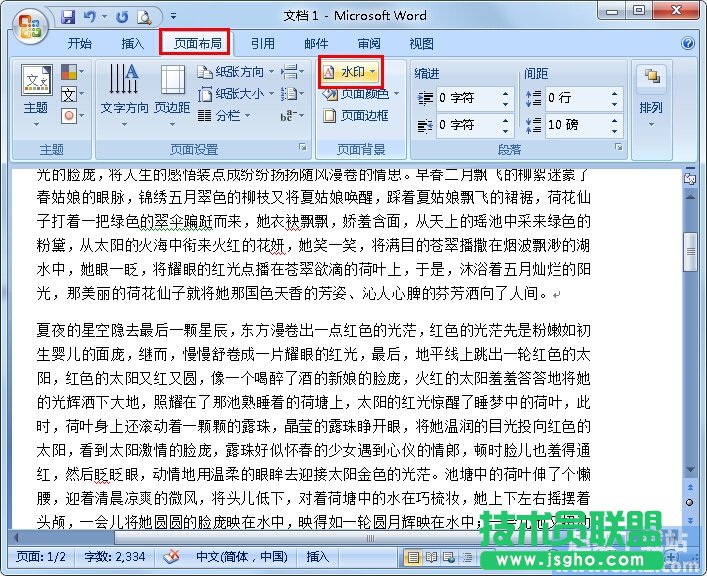Open Print Preview from quick access toolbar

(x=144, y=17)
